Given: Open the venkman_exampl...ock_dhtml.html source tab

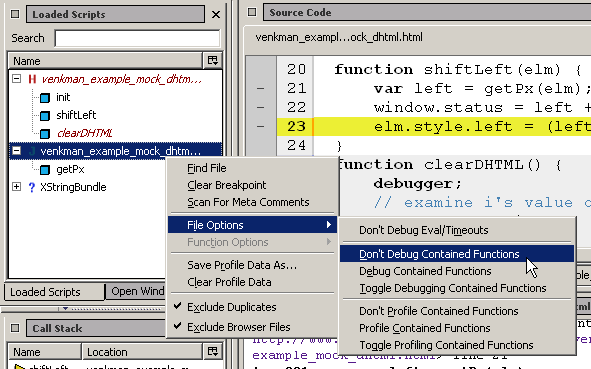Looking at the screenshot, I should [x=339, y=37].
